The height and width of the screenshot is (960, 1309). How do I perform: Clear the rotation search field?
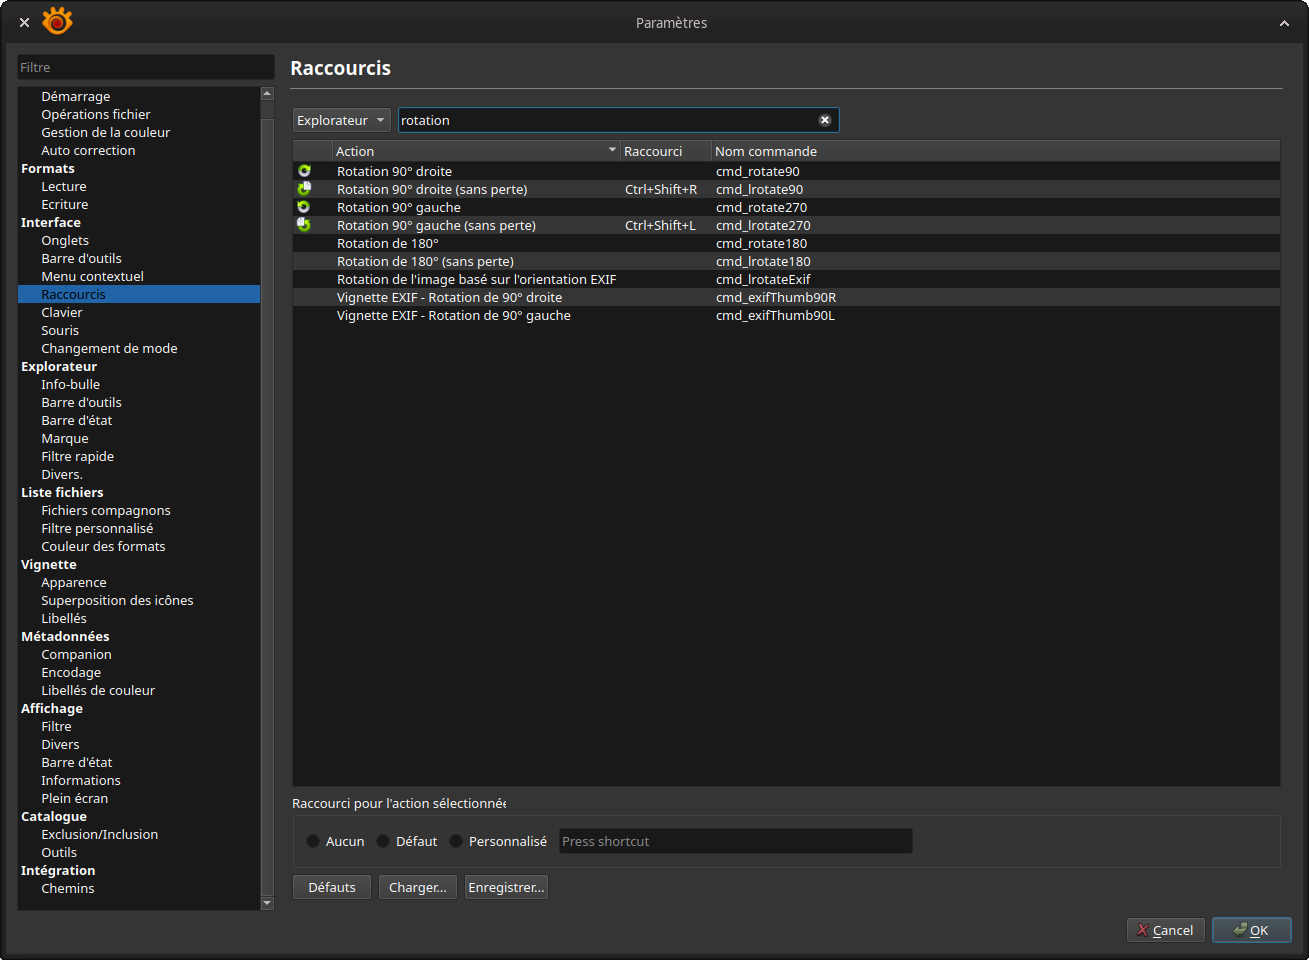(x=825, y=120)
